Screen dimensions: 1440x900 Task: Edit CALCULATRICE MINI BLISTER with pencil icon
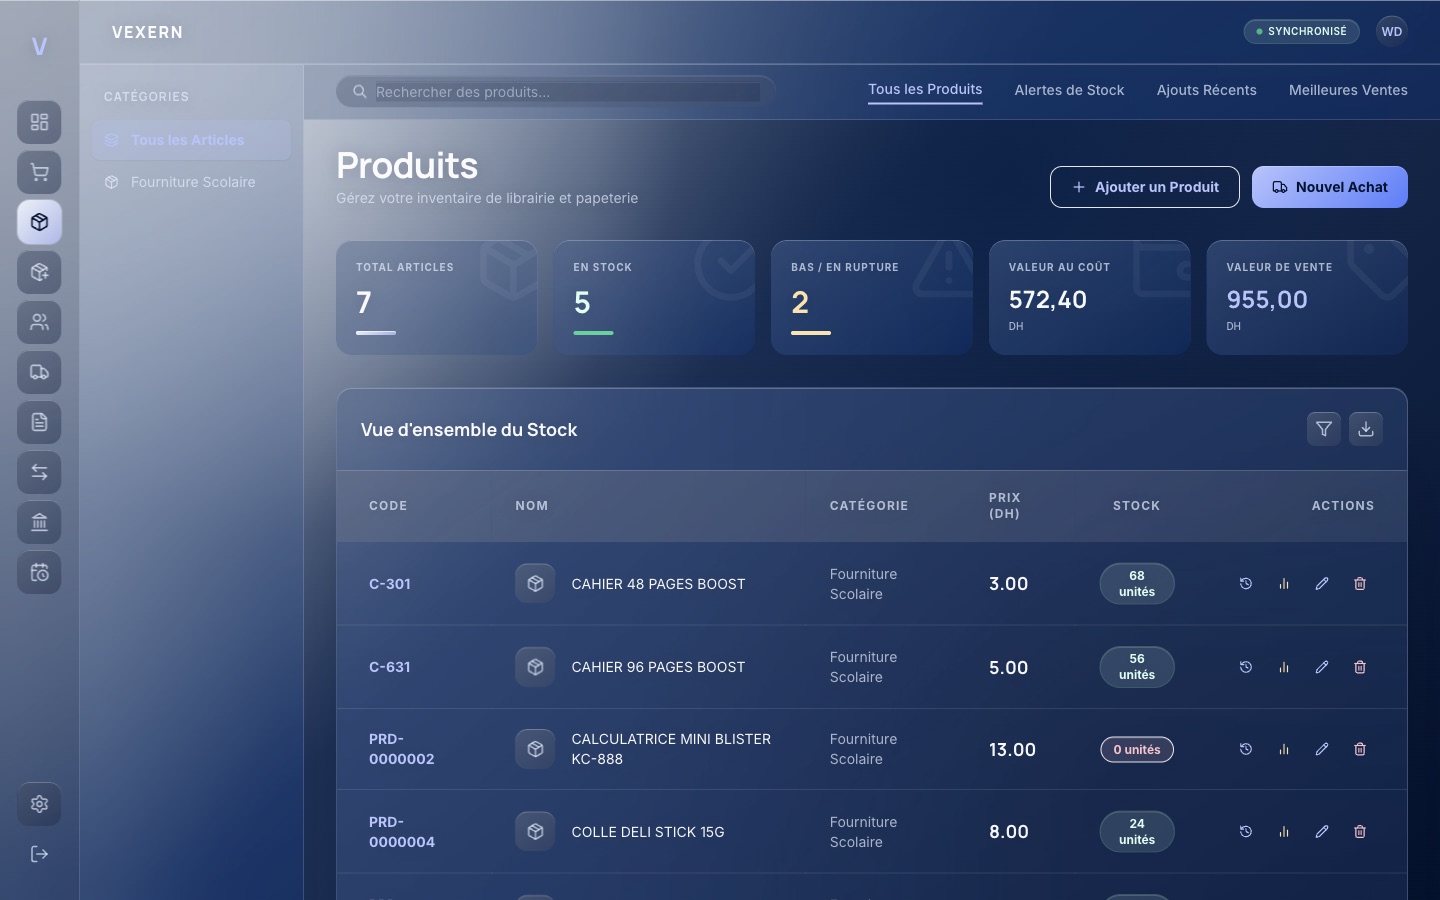(x=1322, y=749)
